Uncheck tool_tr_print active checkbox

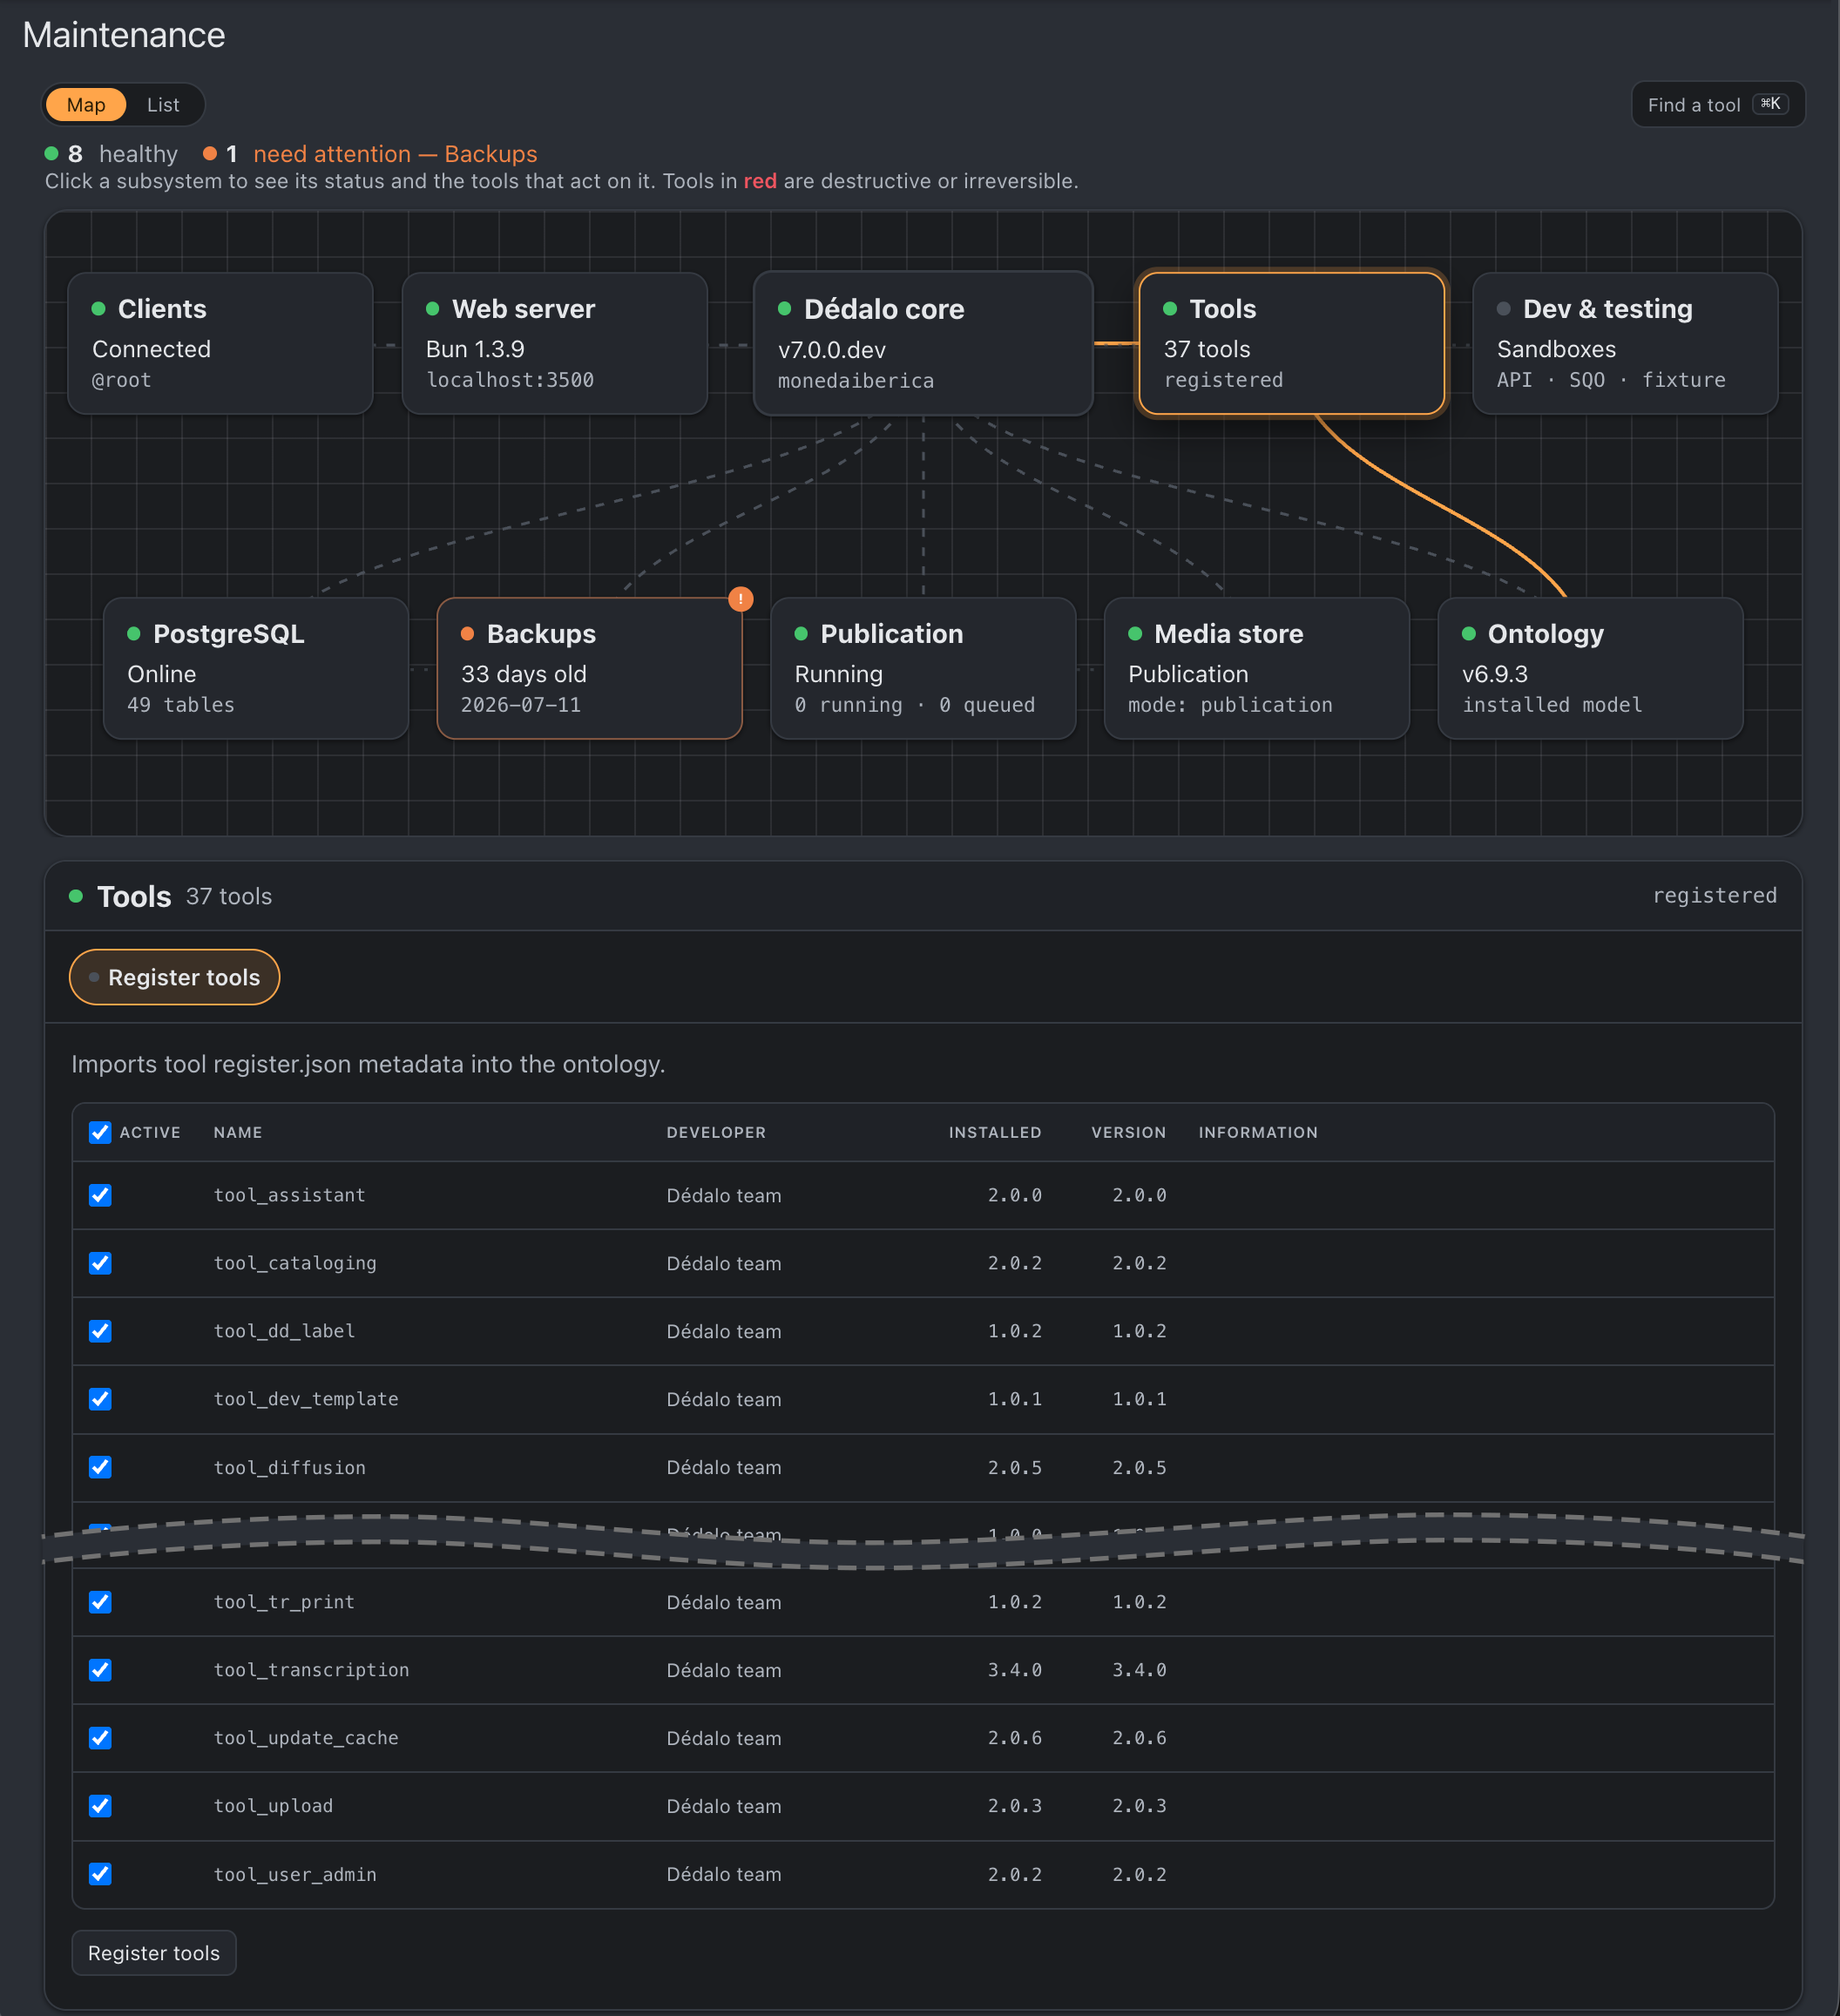tap(100, 1602)
